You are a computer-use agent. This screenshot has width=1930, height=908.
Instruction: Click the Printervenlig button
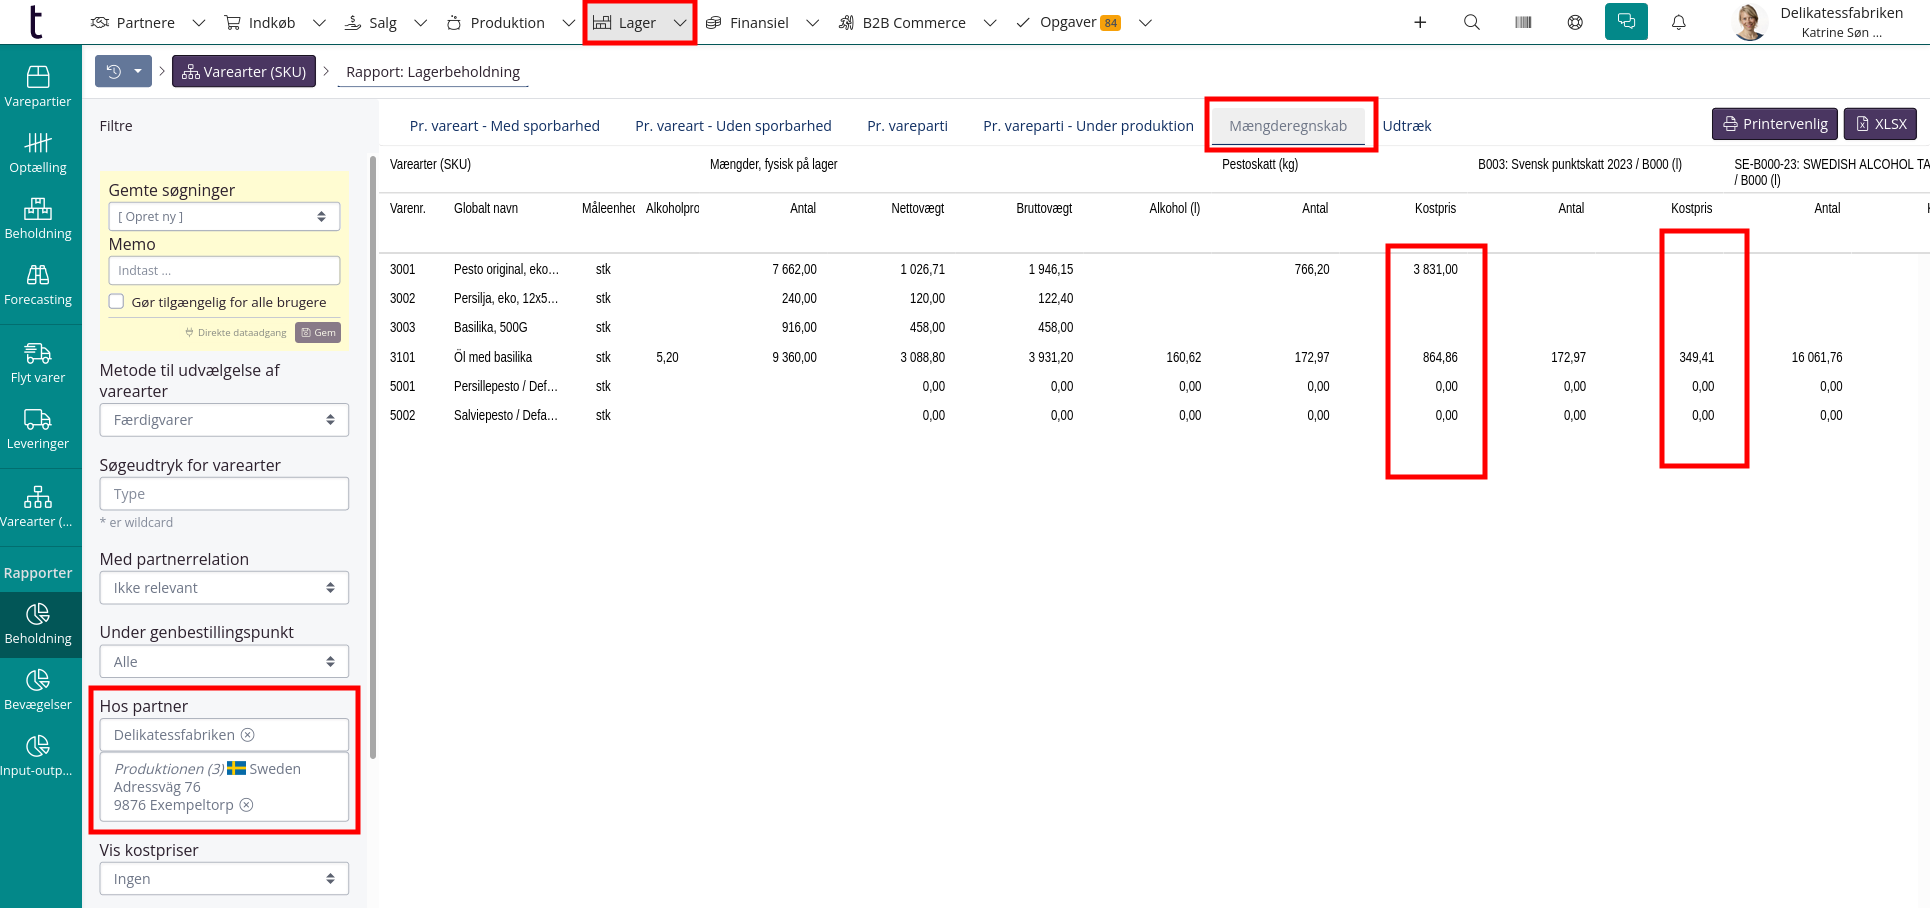[x=1774, y=124]
